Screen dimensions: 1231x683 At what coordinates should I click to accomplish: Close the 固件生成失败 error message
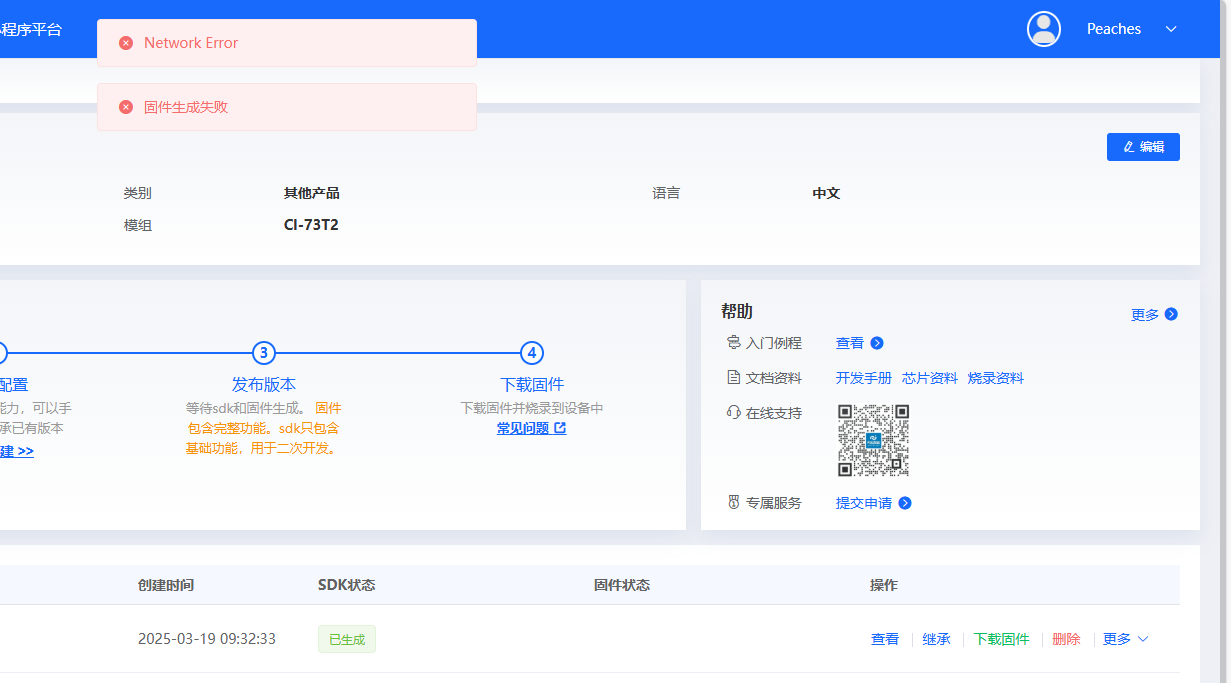pyautogui.click(x=125, y=107)
